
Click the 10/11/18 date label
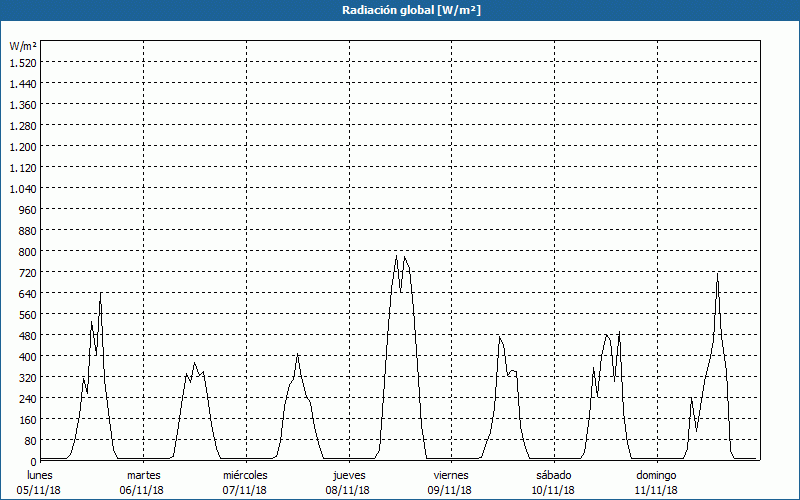click(x=553, y=490)
